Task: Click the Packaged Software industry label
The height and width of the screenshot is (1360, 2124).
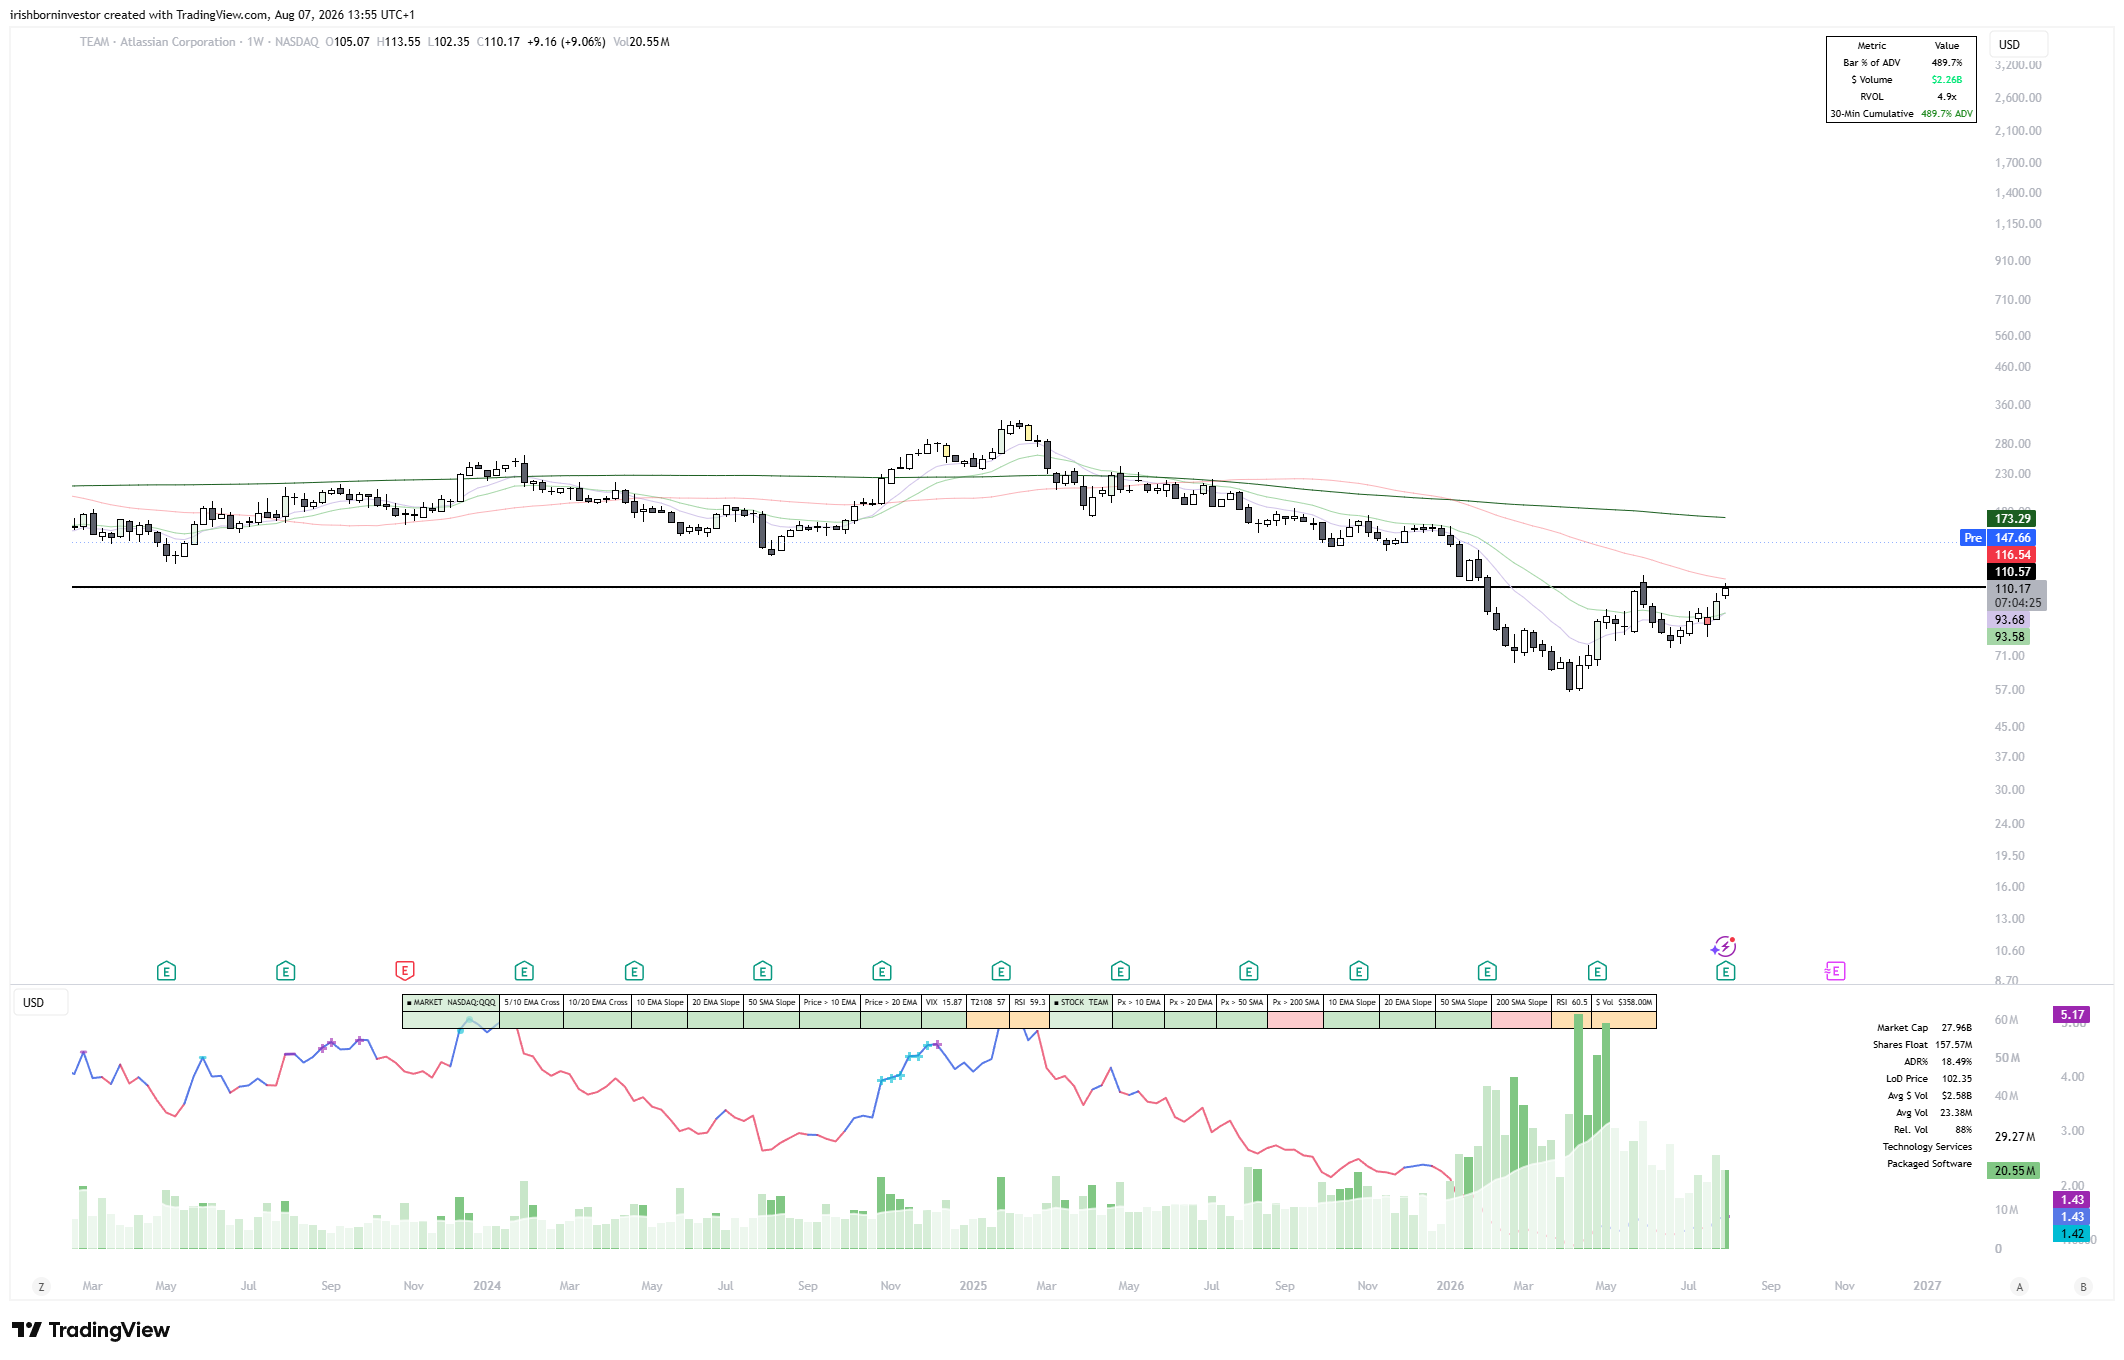Action: [1929, 1164]
